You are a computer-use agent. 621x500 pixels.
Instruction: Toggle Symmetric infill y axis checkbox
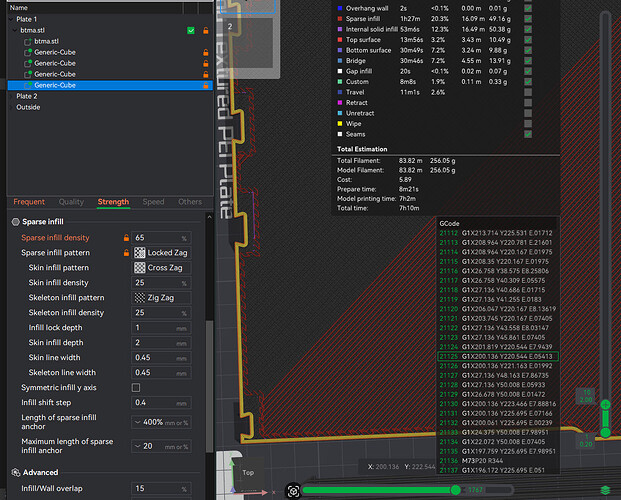click(136, 387)
